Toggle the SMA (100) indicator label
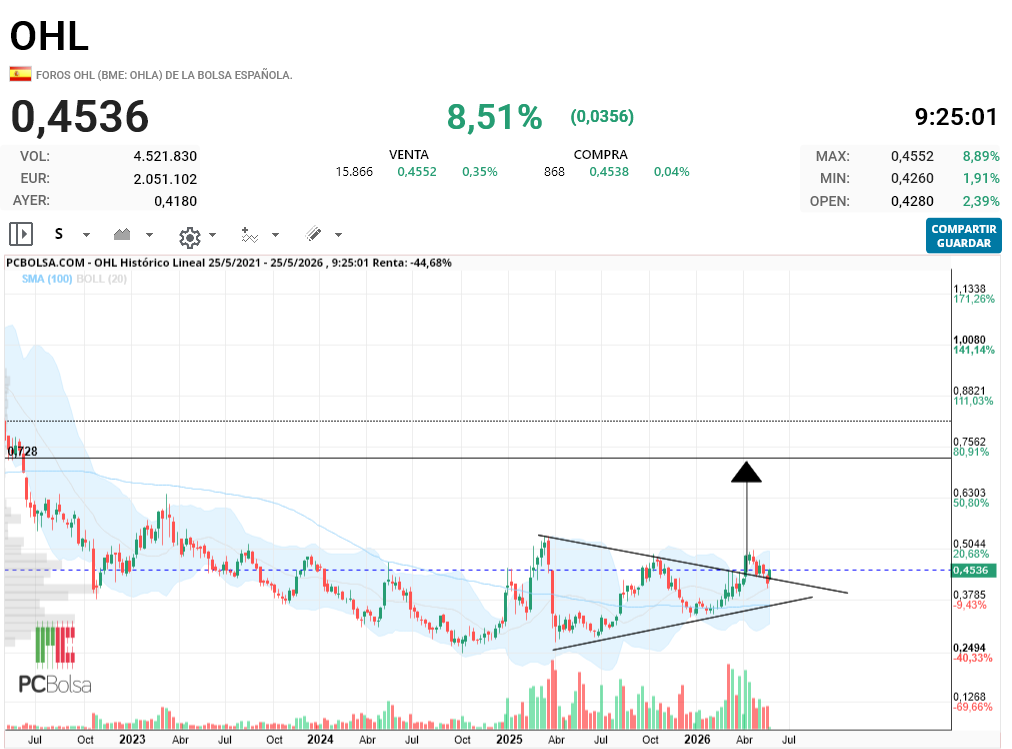The height and width of the screenshot is (749, 1012). click(47, 279)
